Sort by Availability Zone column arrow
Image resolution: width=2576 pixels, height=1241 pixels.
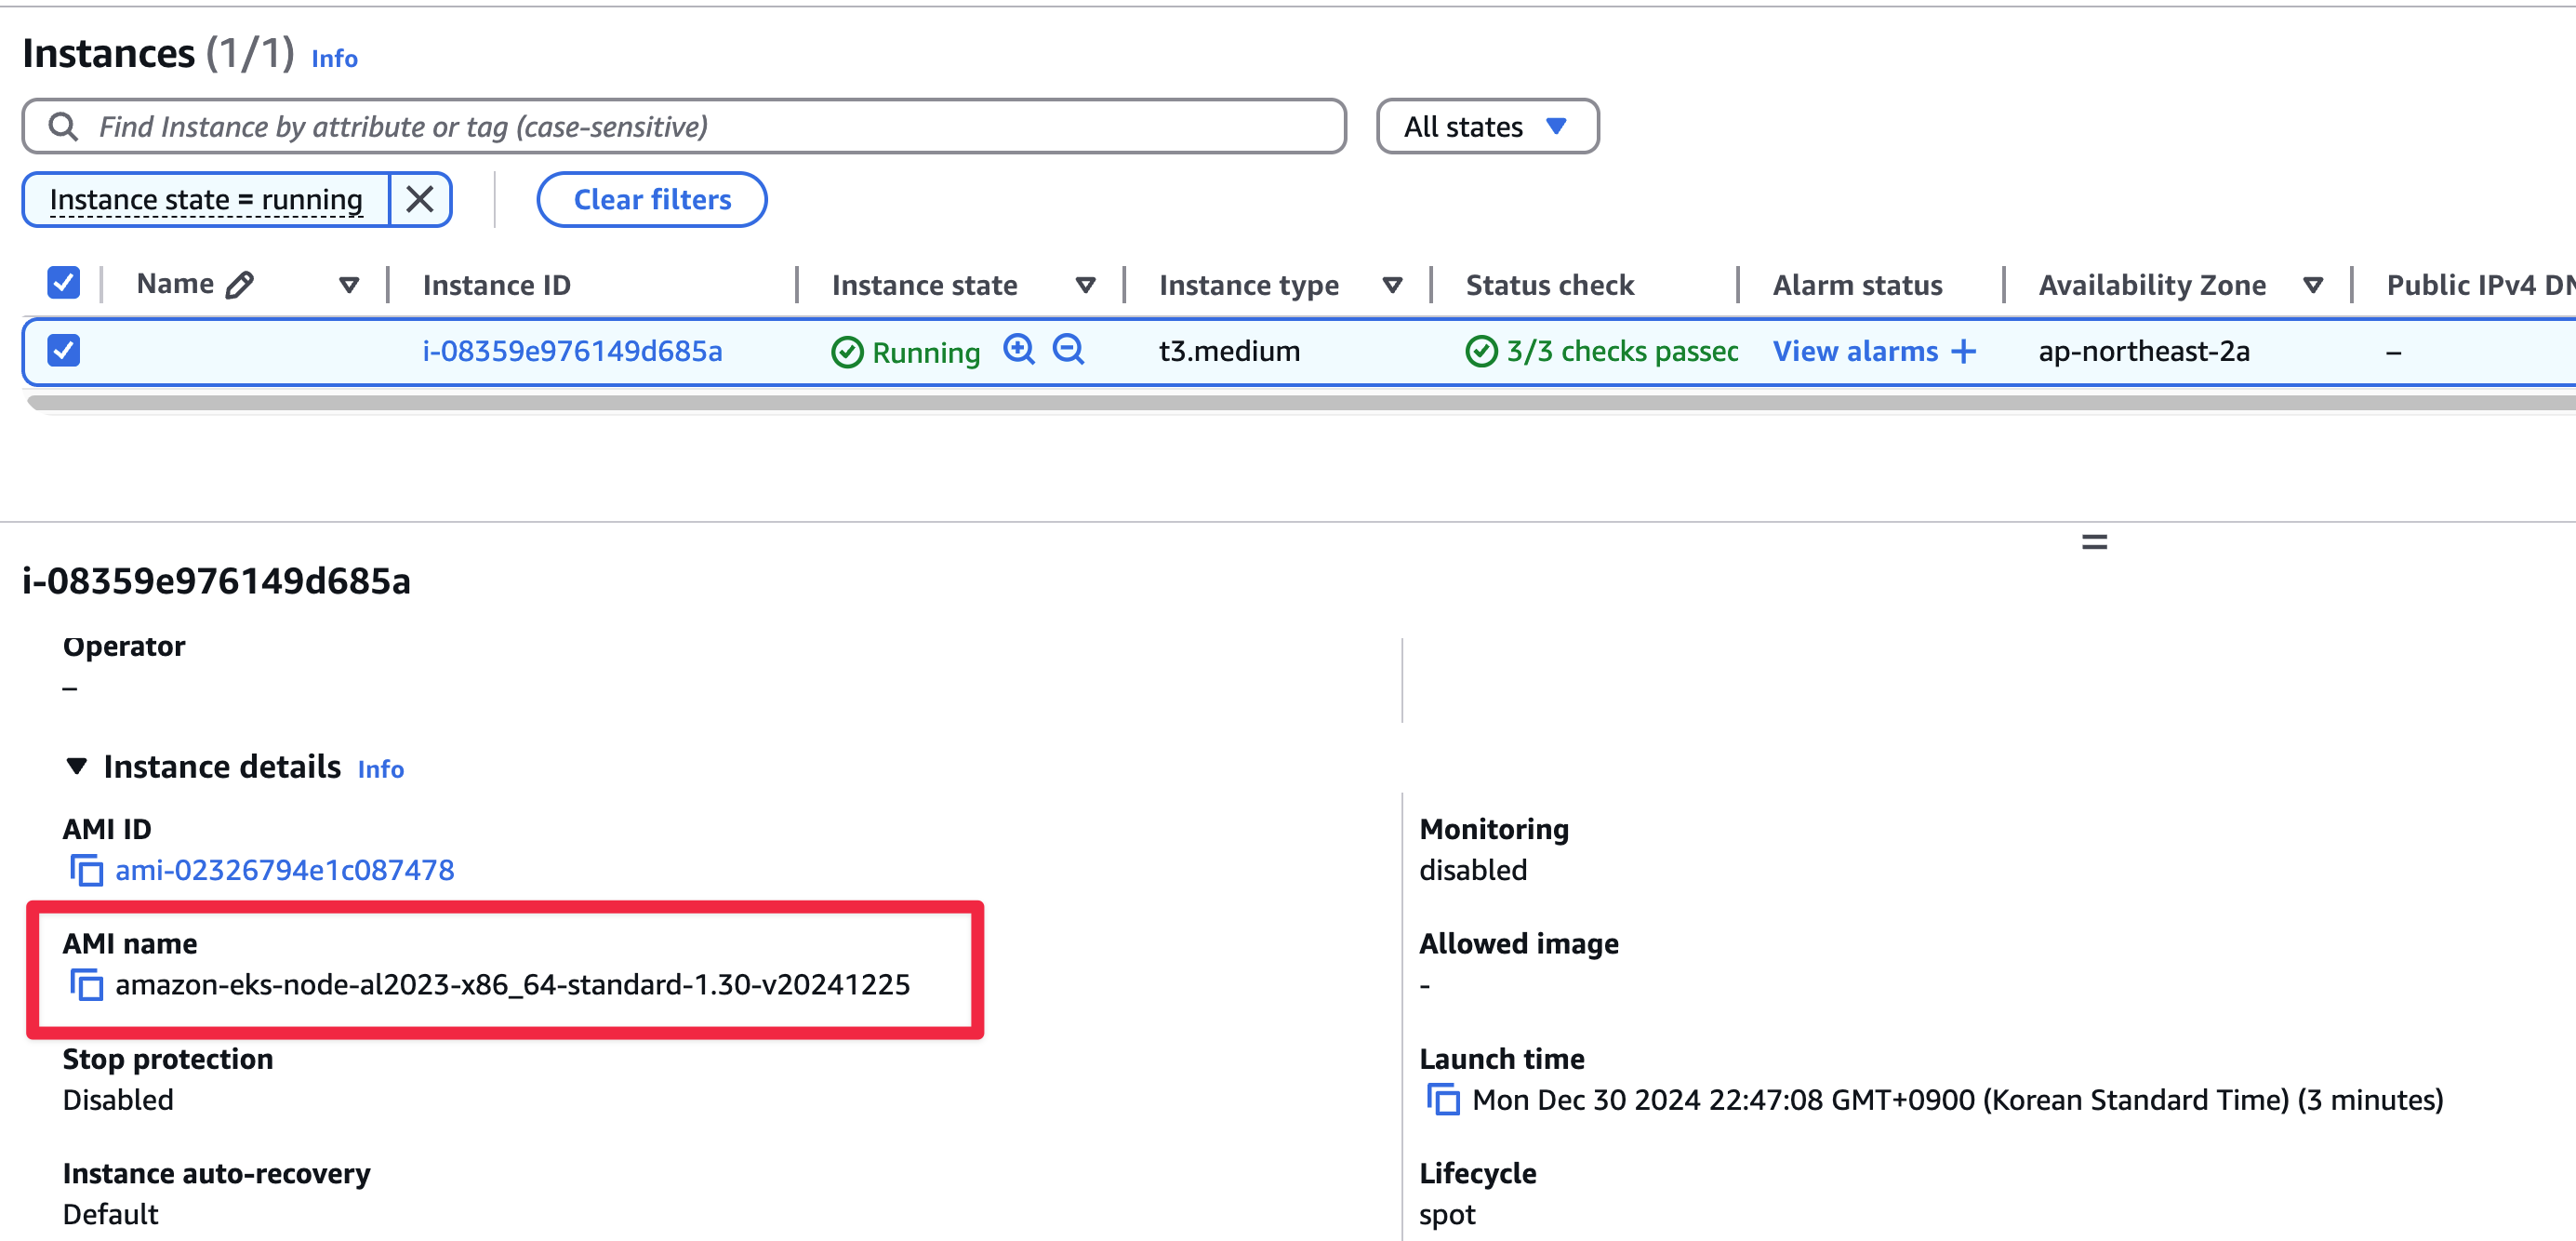pyautogui.click(x=2313, y=286)
